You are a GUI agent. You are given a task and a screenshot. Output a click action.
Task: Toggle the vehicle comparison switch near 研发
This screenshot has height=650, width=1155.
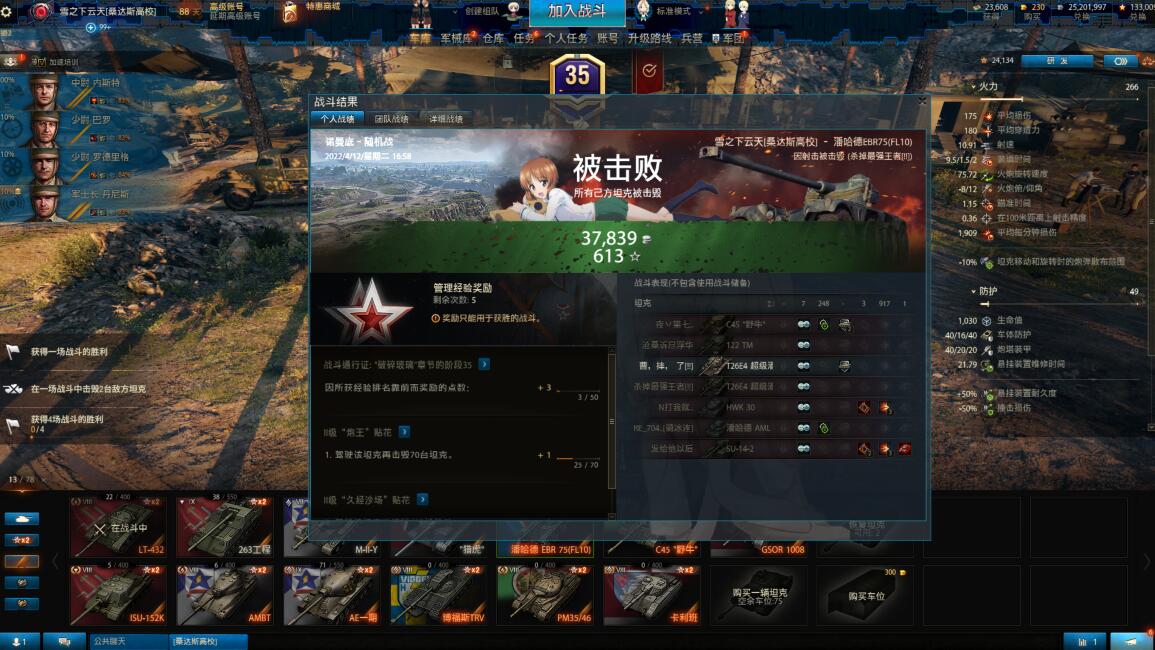(1120, 61)
